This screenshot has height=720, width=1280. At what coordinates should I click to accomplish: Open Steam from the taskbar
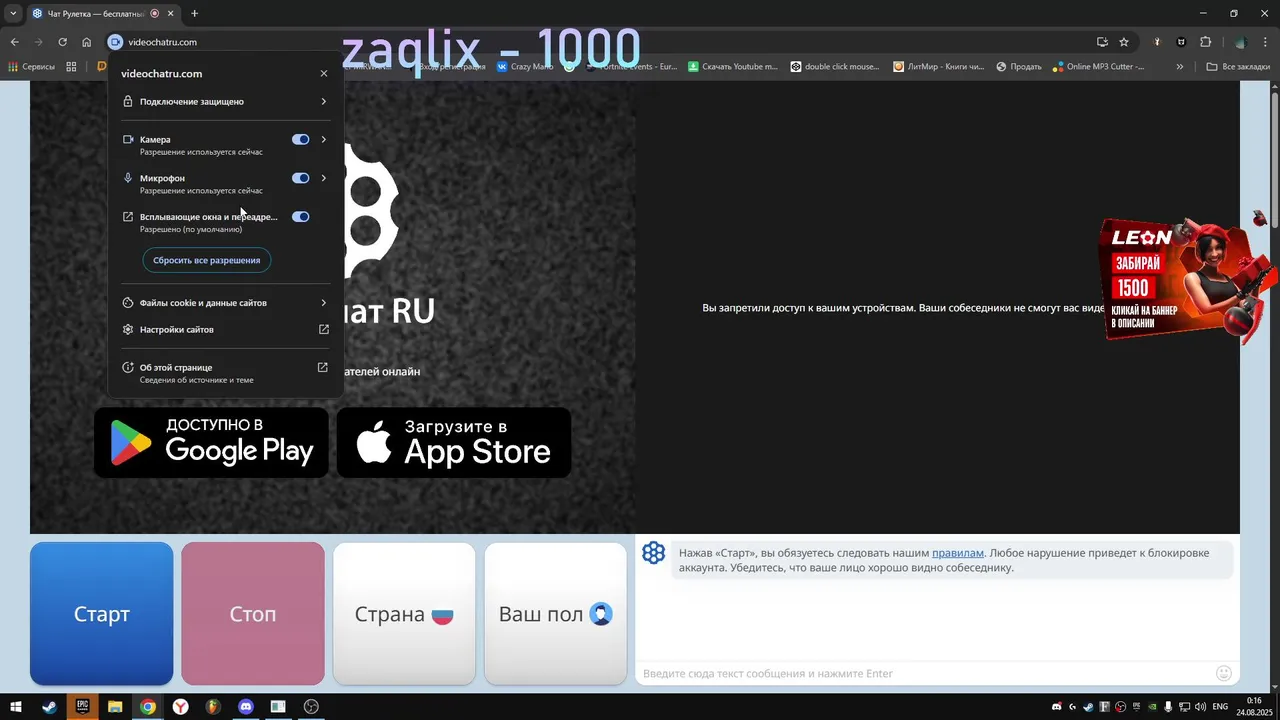[49, 707]
